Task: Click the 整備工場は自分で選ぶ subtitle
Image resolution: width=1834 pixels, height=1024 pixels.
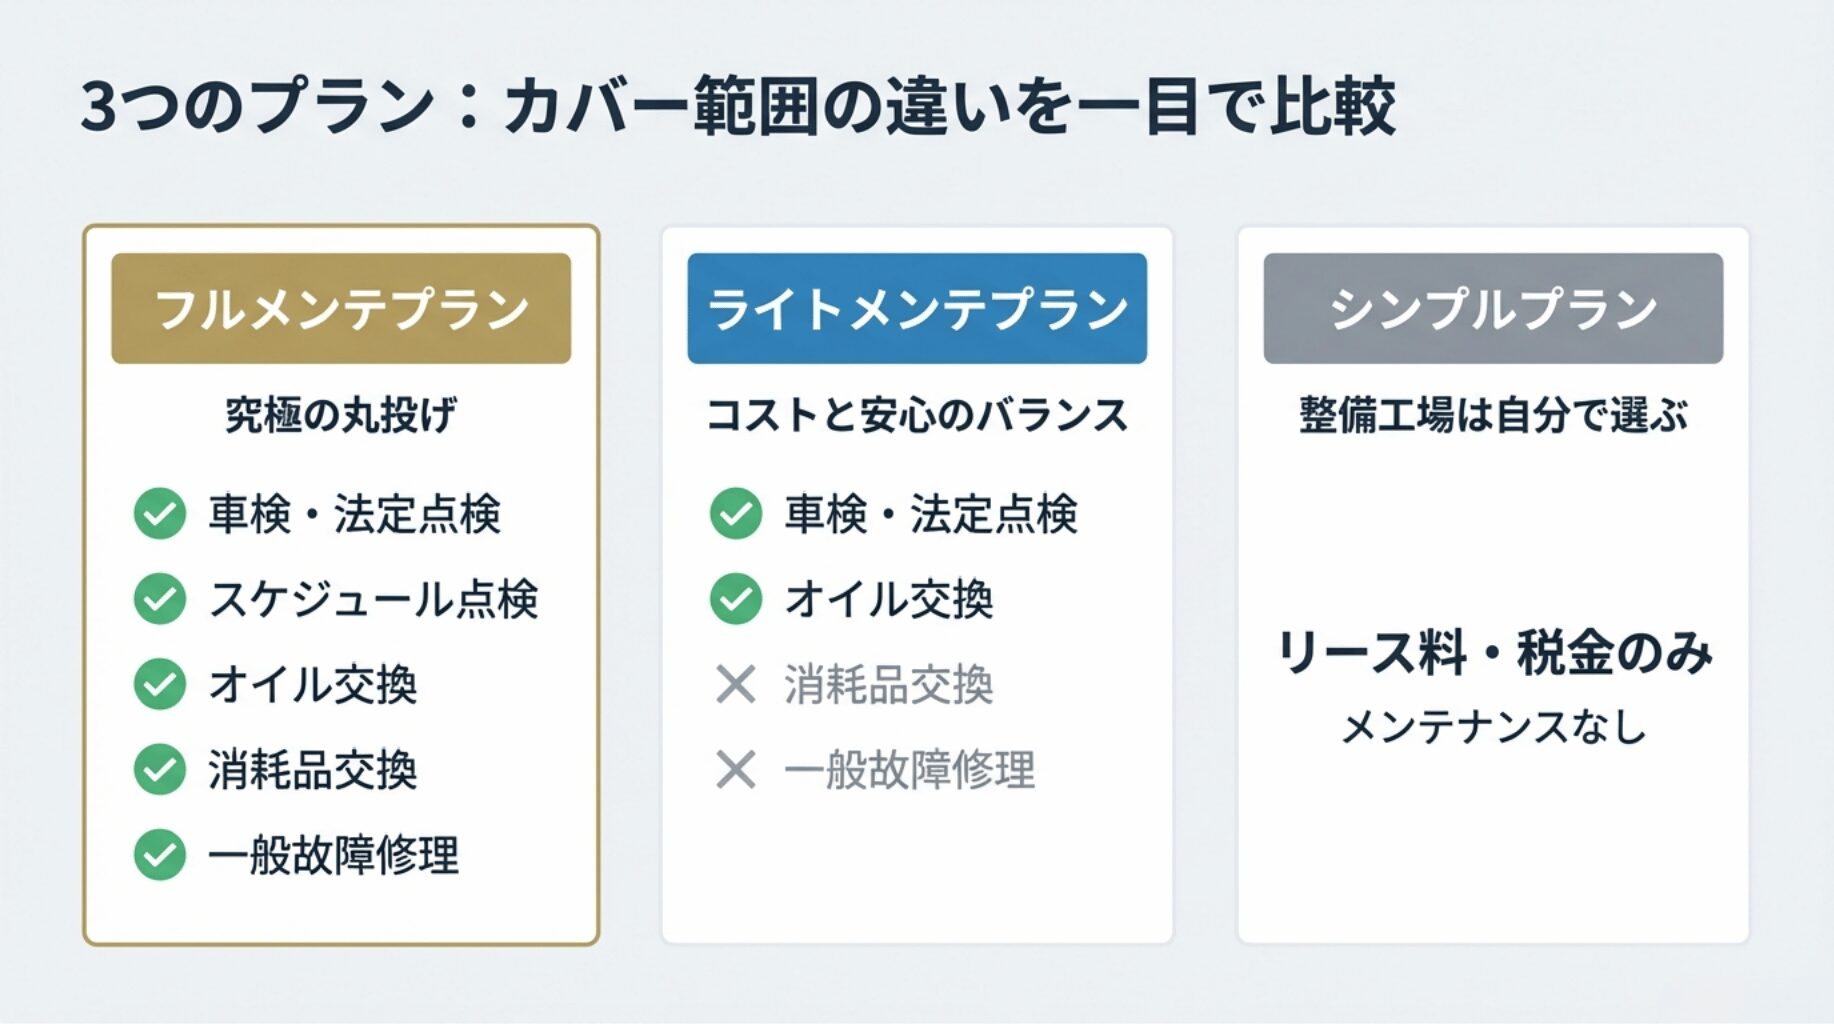Action: click(1493, 415)
